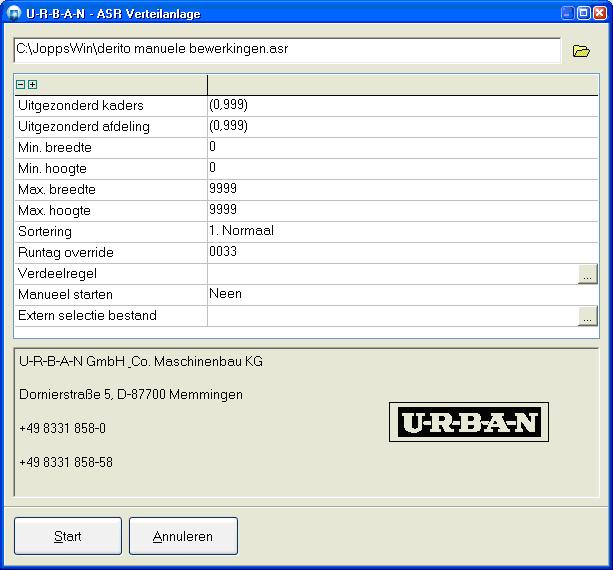
Task: Click the Dornierstraße 5 address text
Action: 131,394
